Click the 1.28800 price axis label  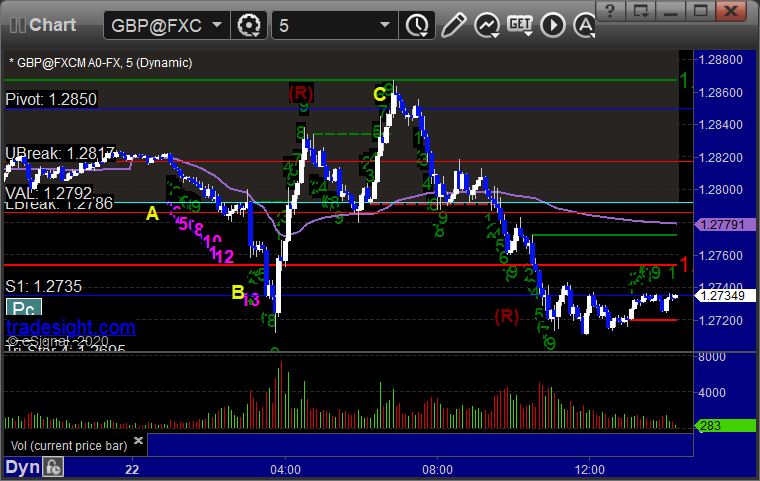click(x=720, y=60)
